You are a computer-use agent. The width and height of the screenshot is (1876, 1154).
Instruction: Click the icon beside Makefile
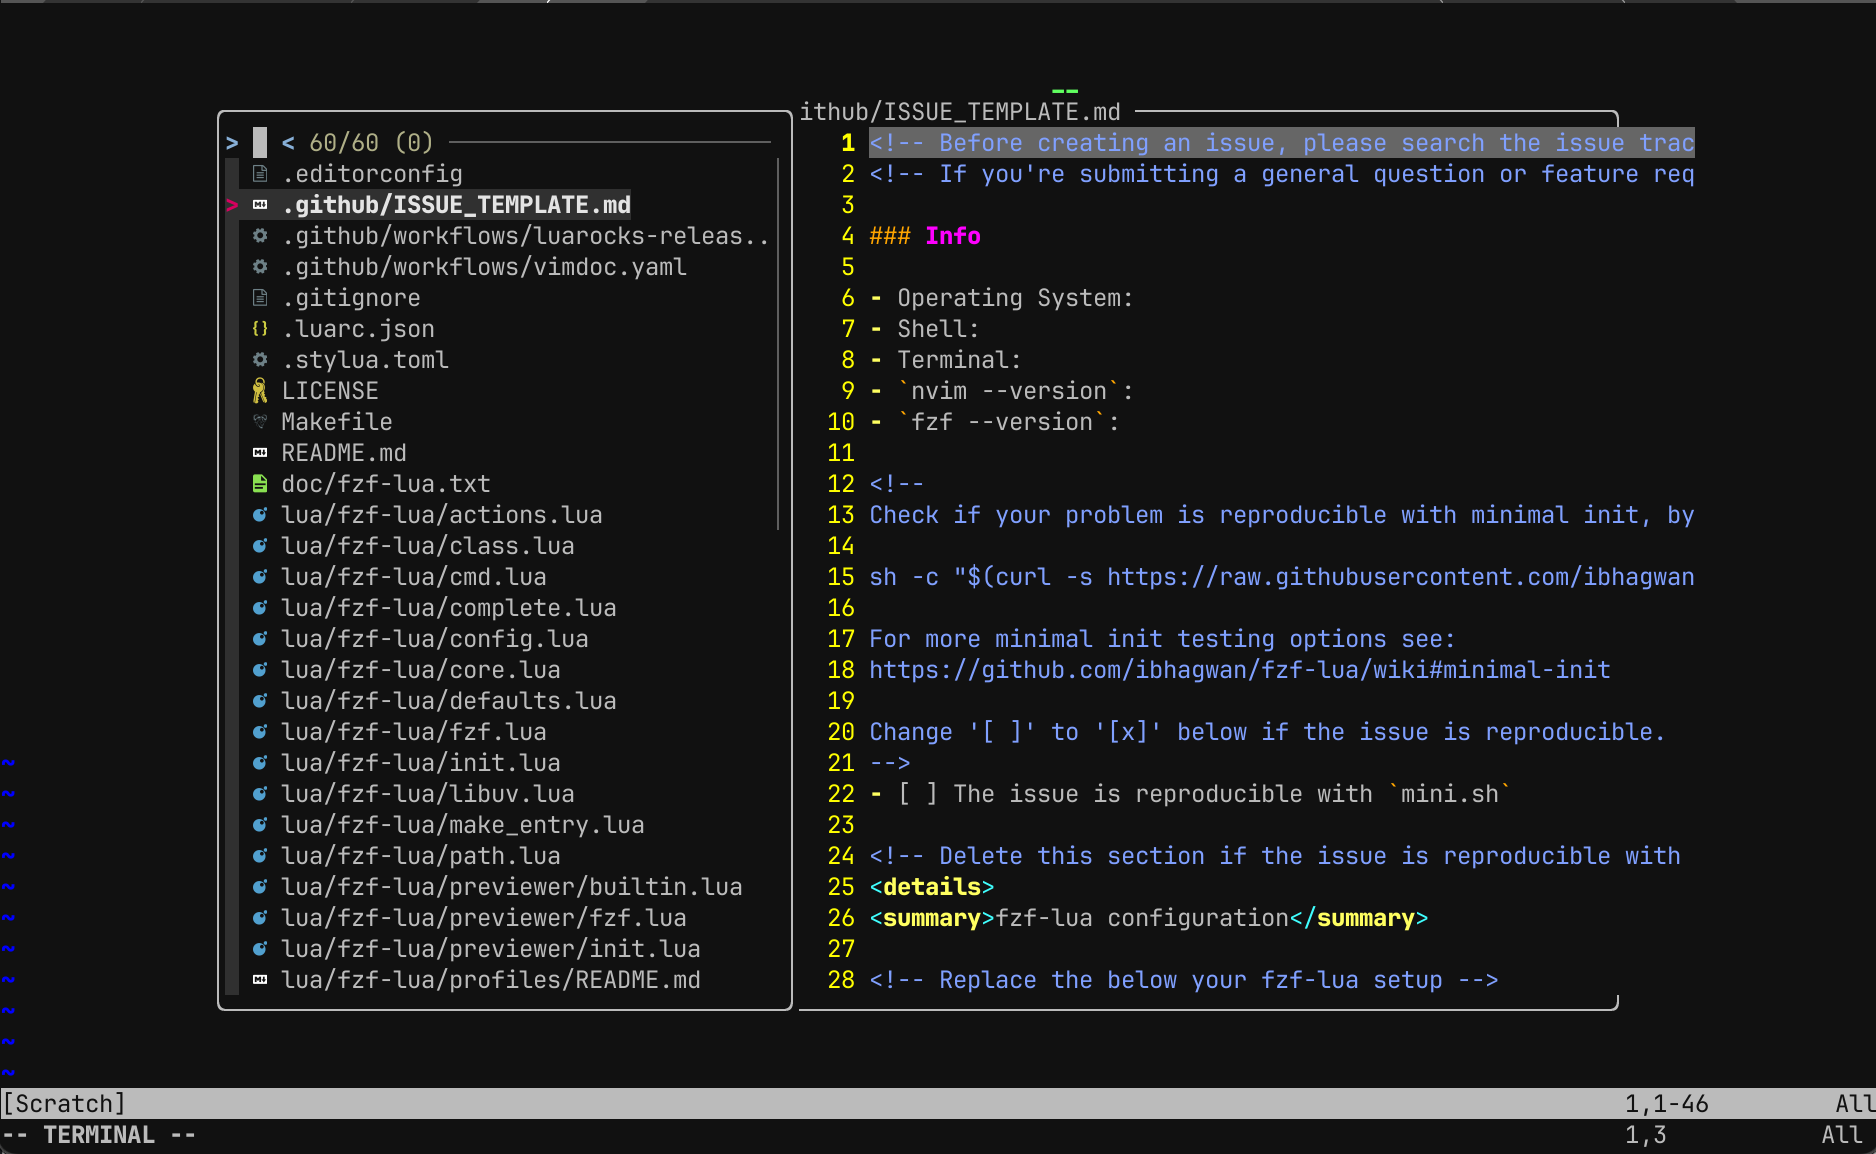pos(260,421)
